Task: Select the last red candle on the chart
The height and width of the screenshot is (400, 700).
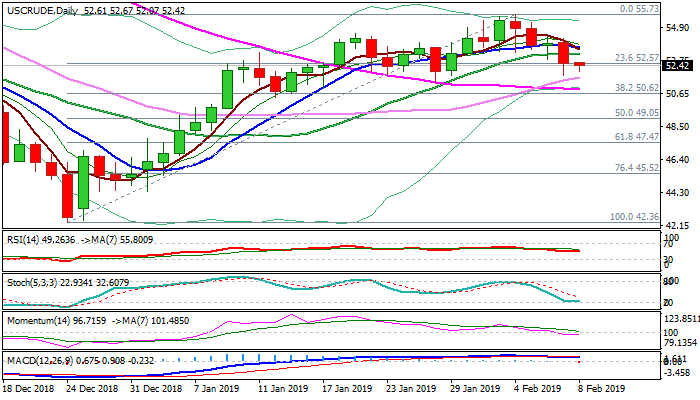Action: pos(580,65)
